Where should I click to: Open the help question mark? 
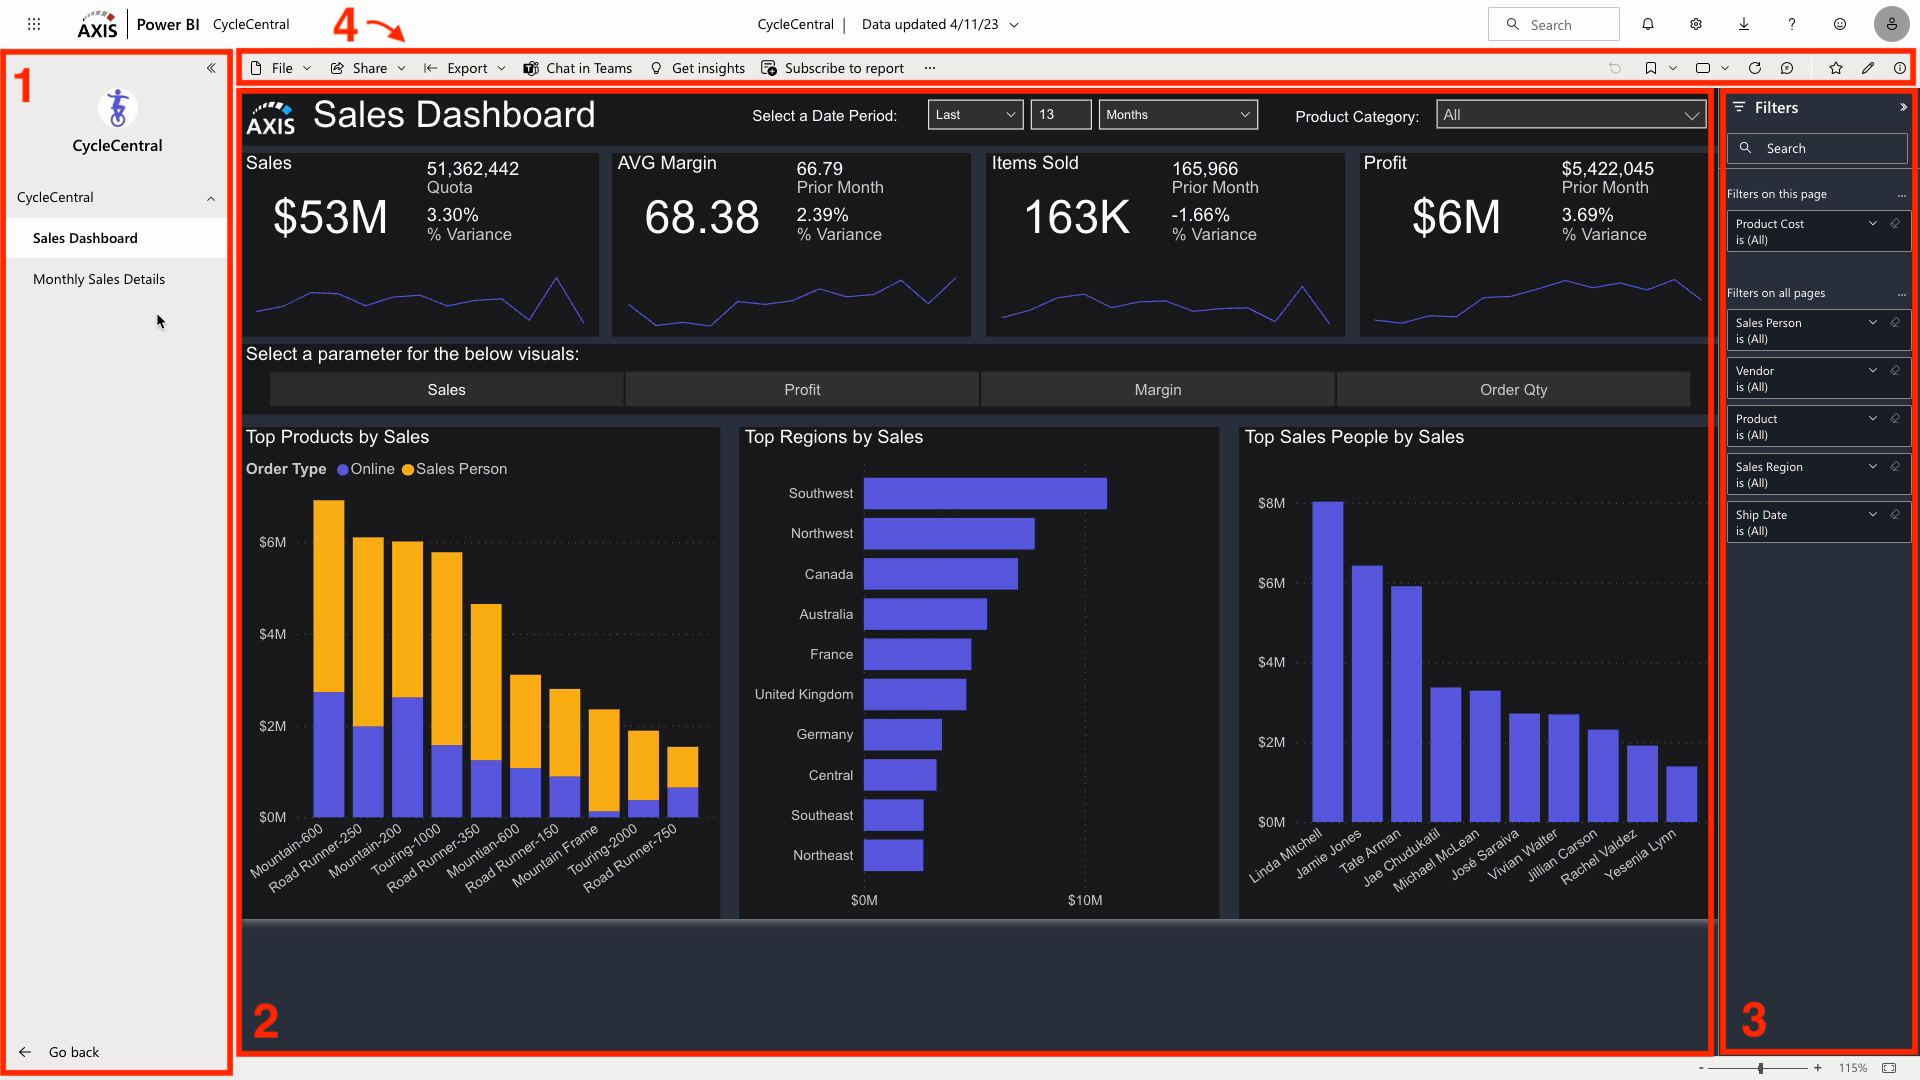coord(1792,24)
